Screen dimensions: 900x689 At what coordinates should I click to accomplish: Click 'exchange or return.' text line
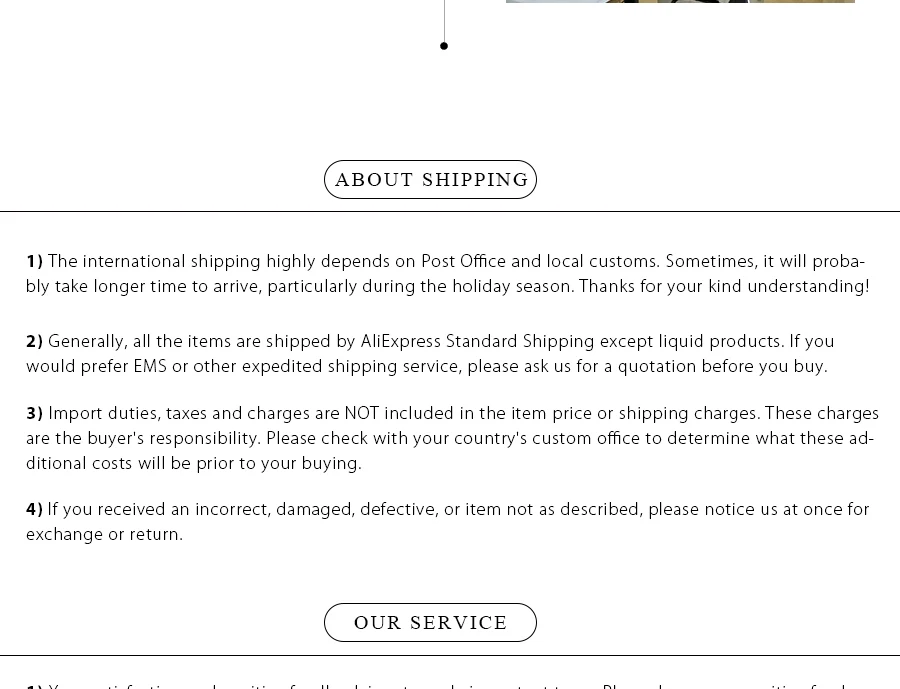click(x=104, y=535)
